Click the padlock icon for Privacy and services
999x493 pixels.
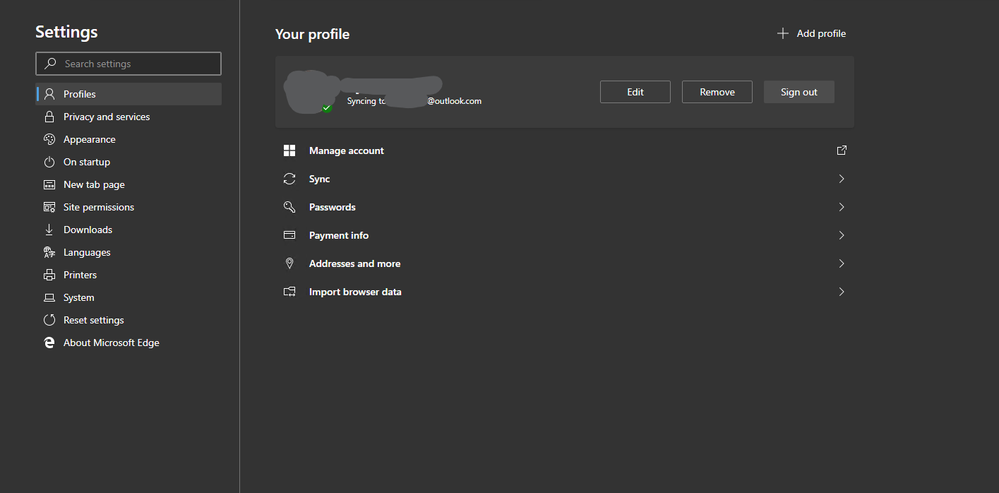click(x=49, y=117)
